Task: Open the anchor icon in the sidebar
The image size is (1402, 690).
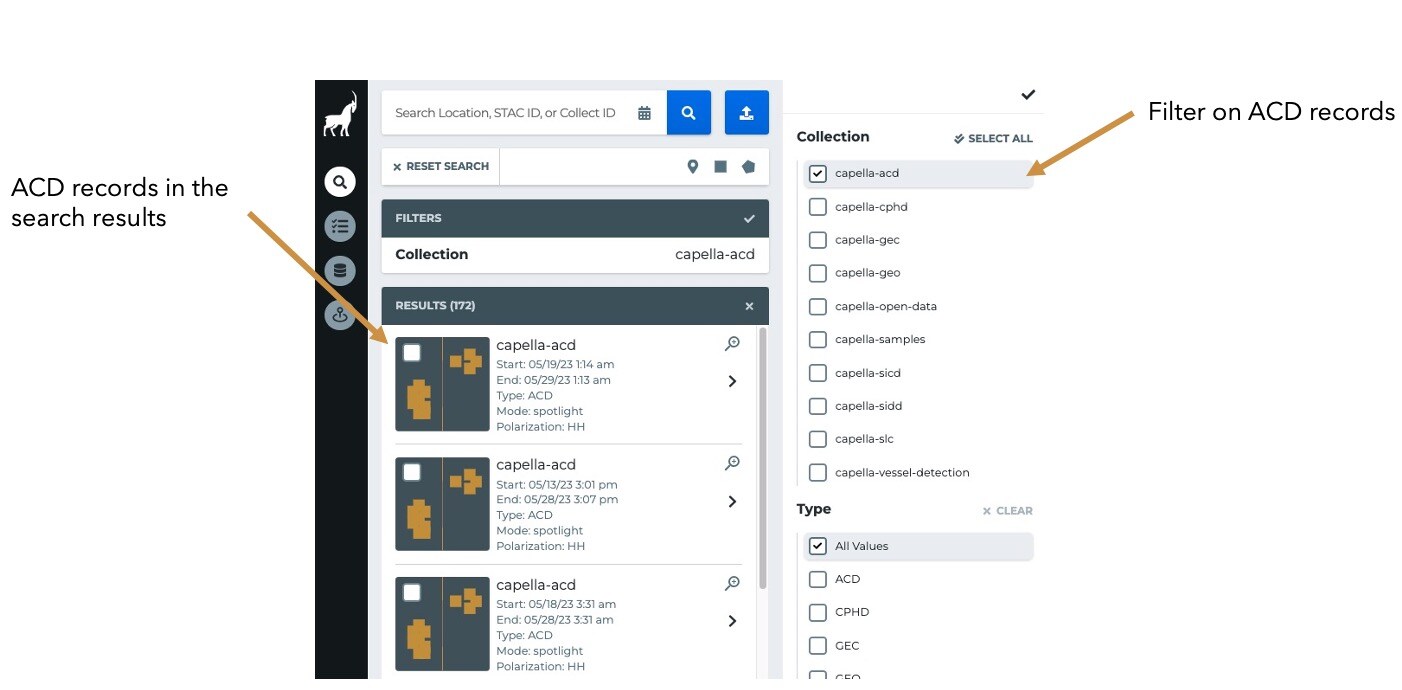Action: (340, 314)
